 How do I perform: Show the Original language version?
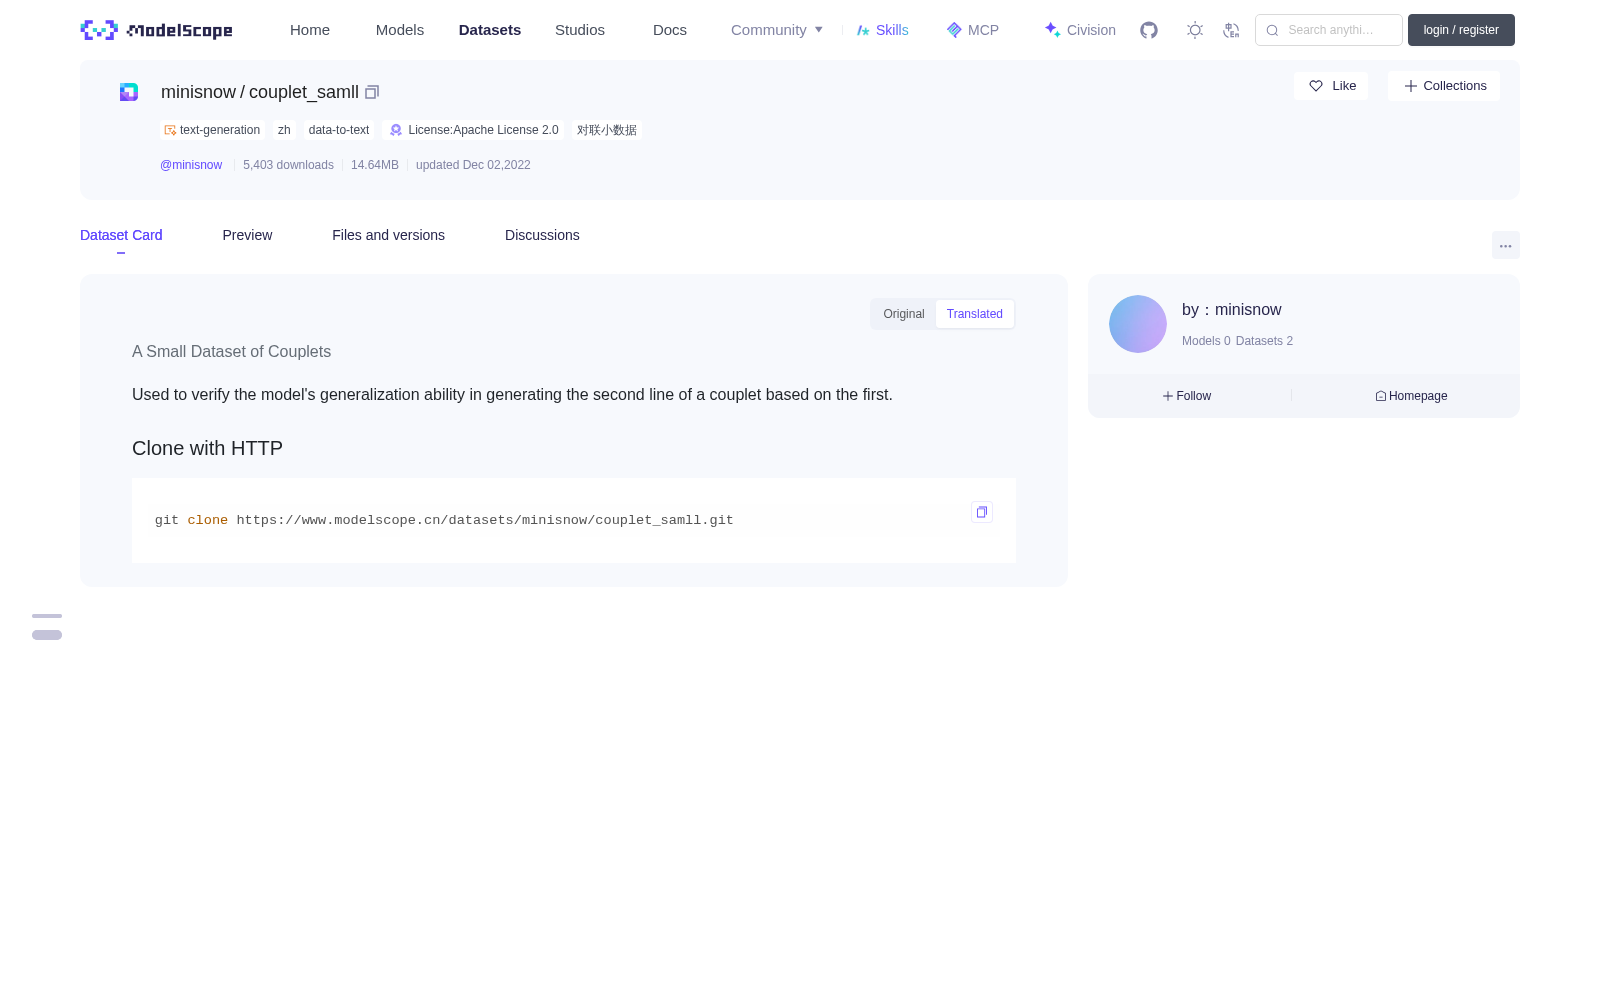tap(904, 314)
